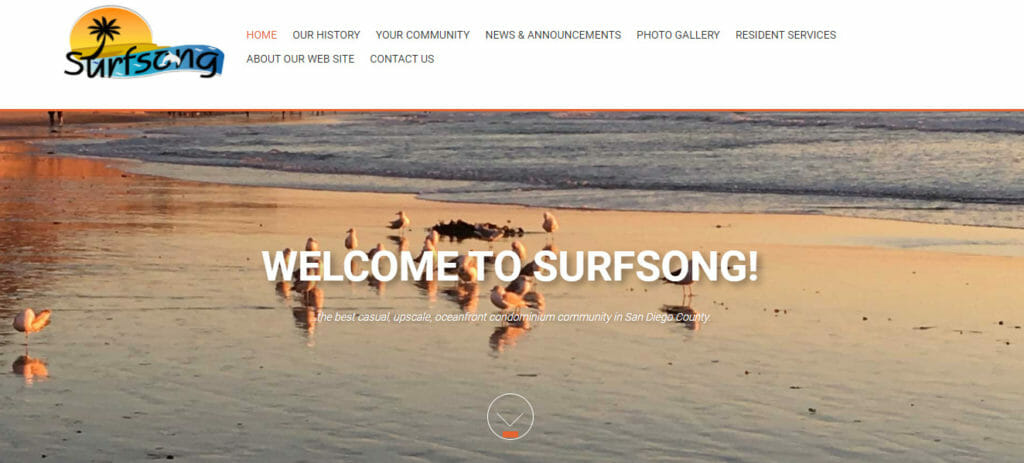
Task: Click the Welcome to Surfsong heading
Action: 510,266
